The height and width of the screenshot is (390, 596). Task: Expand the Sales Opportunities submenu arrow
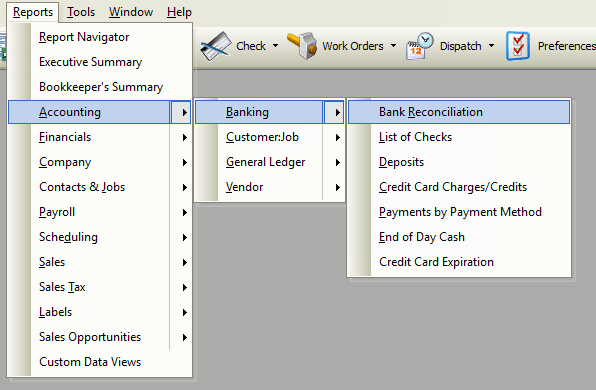(x=185, y=337)
